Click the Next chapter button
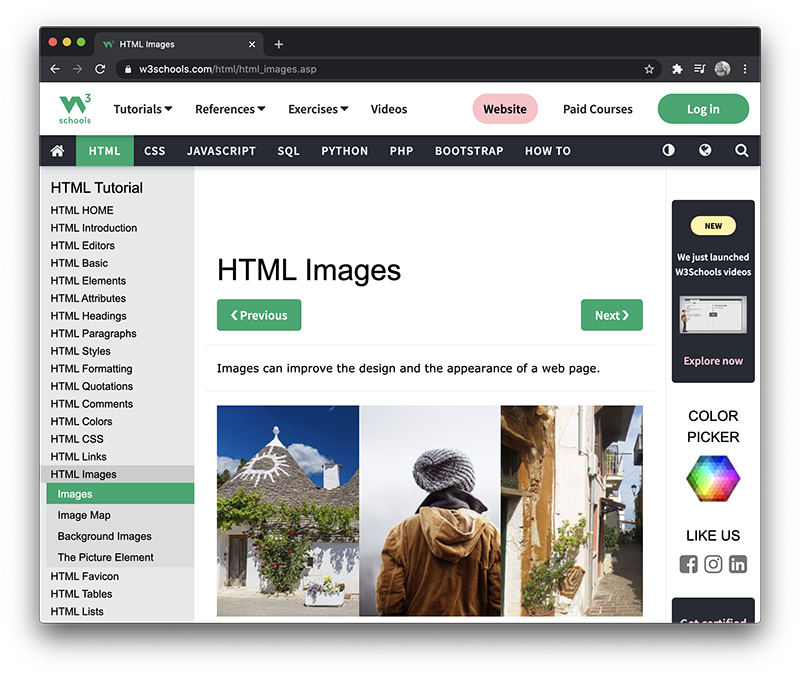This screenshot has width=800, height=675. click(611, 314)
